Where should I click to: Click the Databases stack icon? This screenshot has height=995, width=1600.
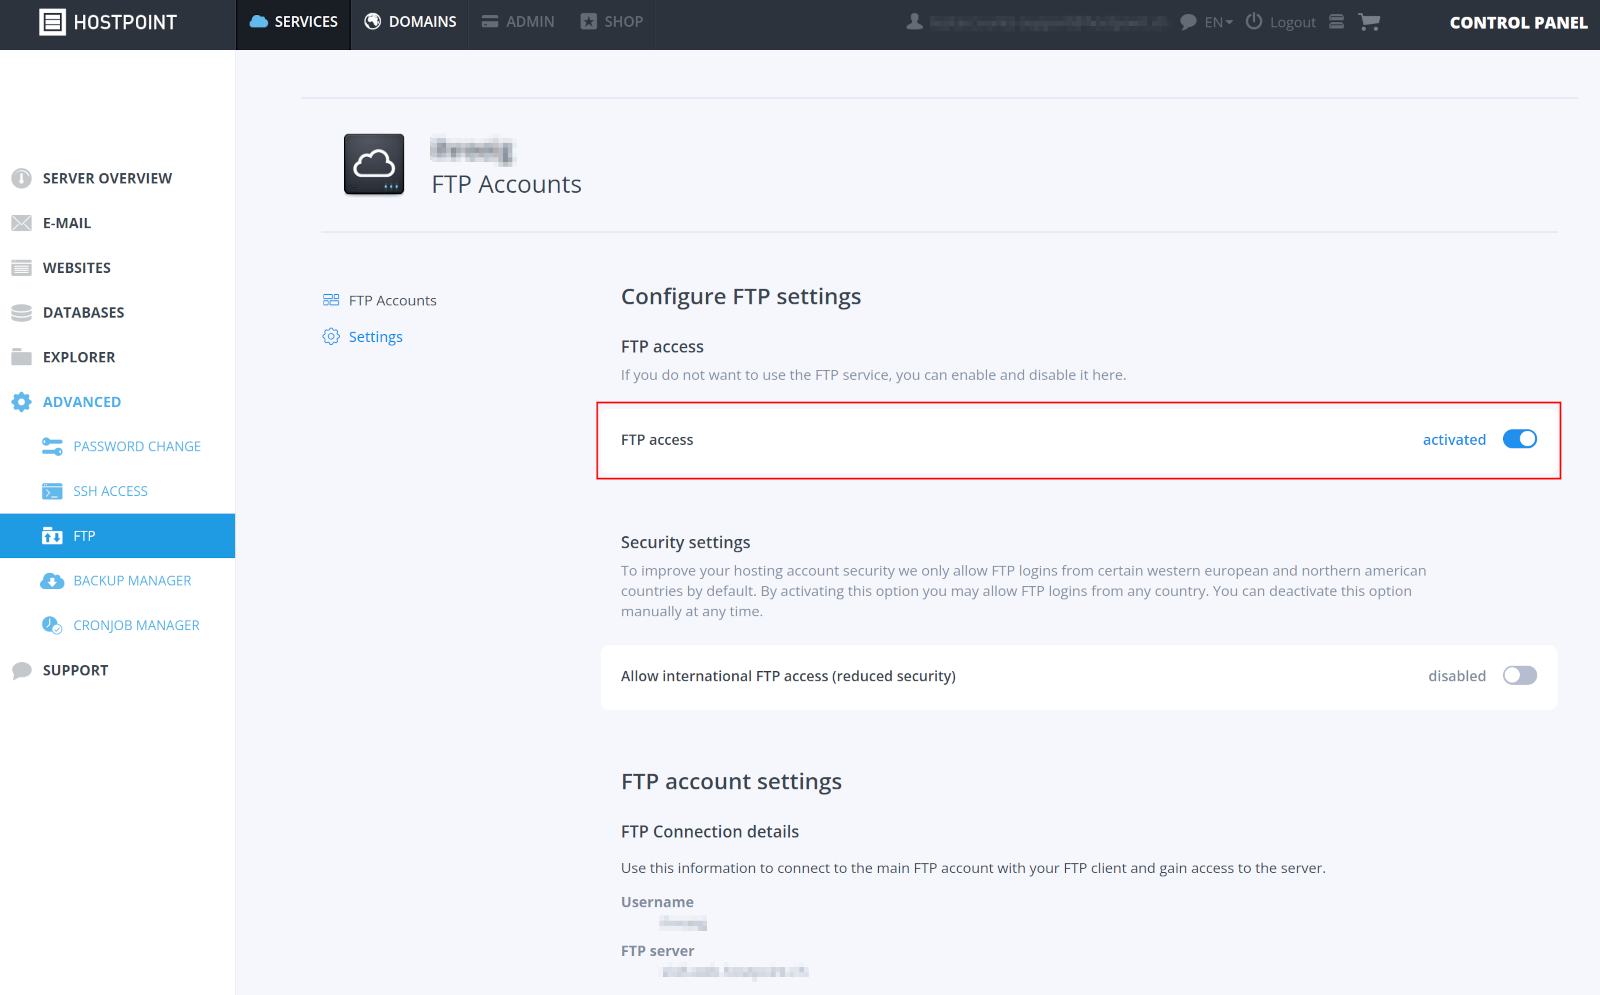point(21,313)
